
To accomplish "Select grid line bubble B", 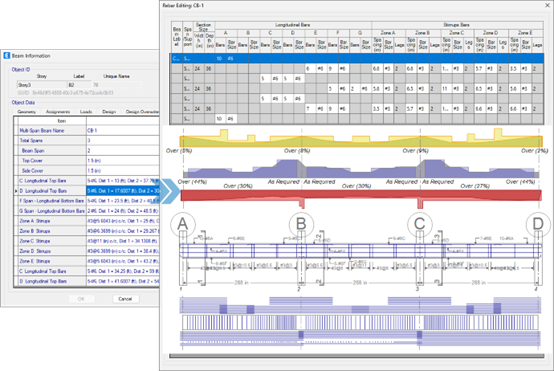I will tap(301, 224).
